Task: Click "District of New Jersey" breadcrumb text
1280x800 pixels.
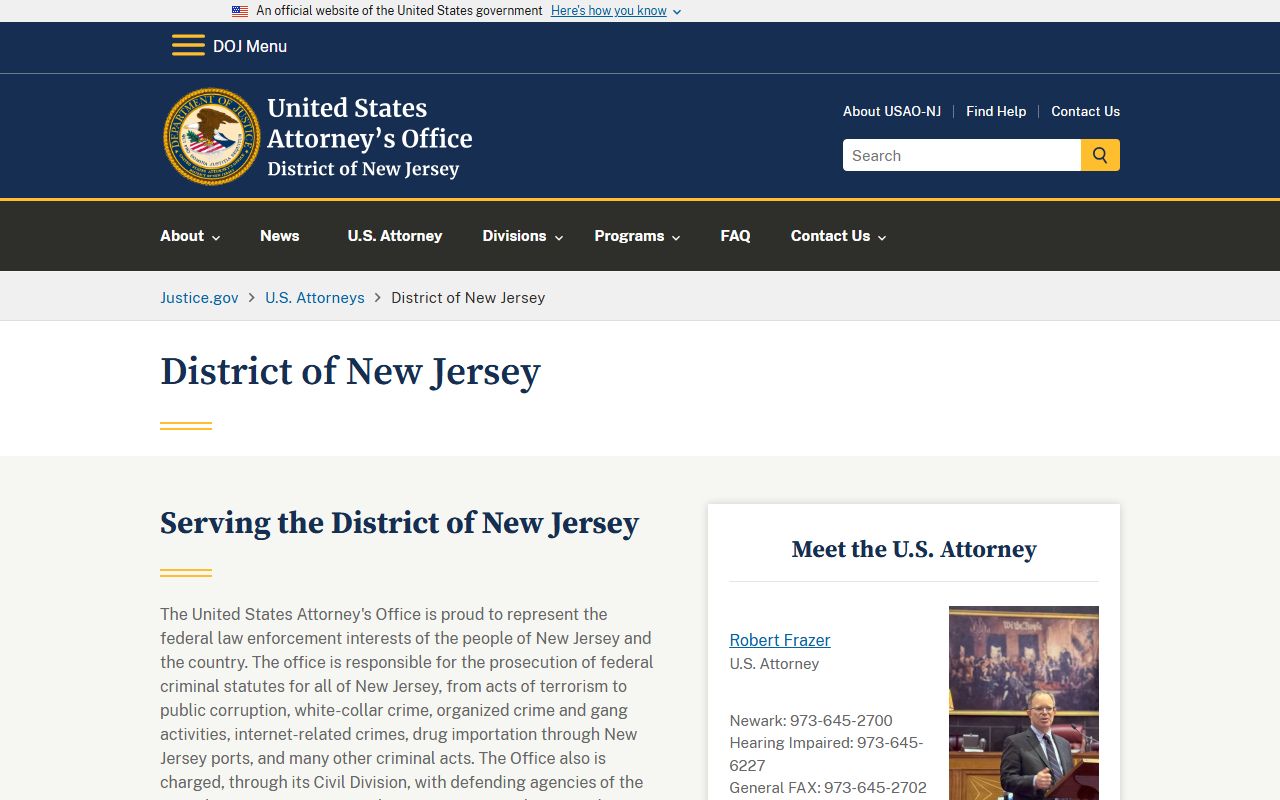Action: pyautogui.click(x=468, y=297)
